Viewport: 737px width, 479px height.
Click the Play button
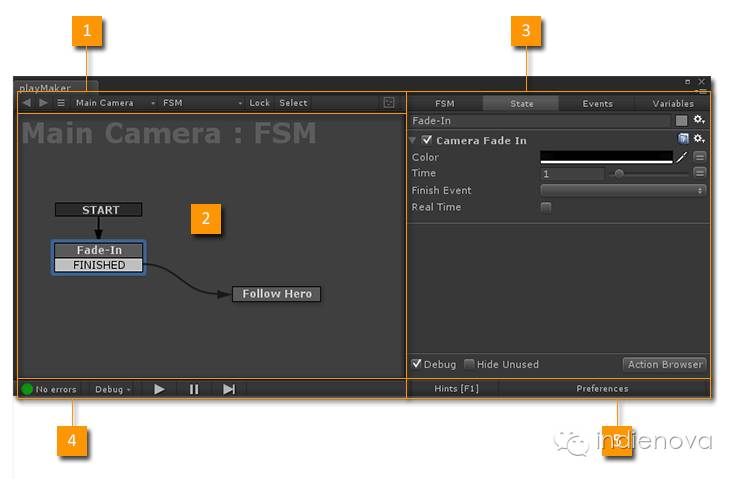click(159, 389)
